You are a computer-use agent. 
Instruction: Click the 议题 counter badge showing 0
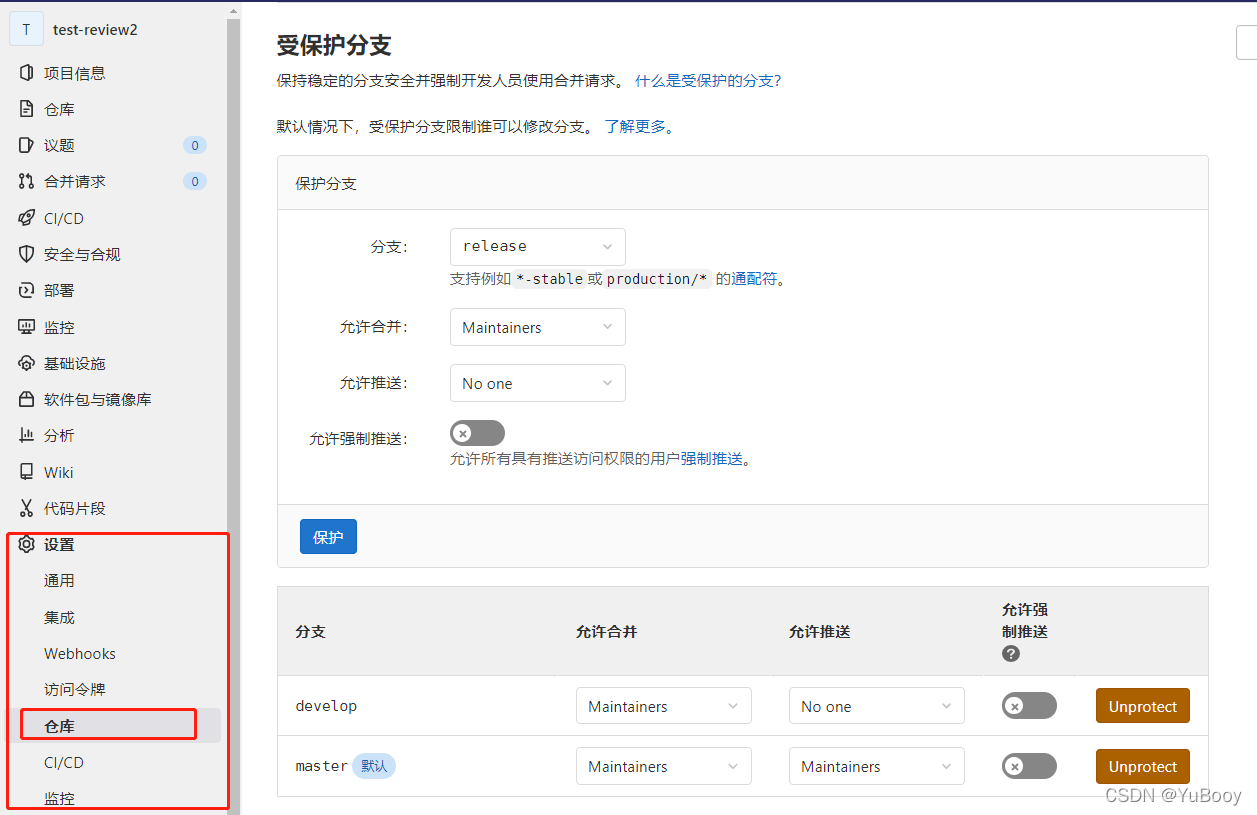(195, 145)
